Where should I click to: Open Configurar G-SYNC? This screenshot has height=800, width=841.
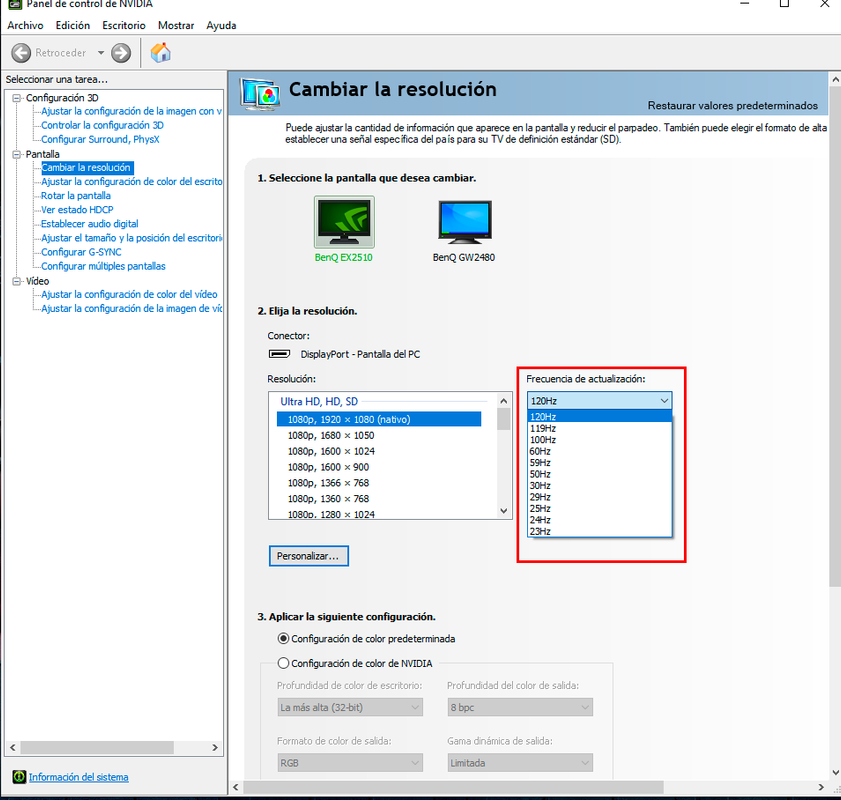point(82,252)
